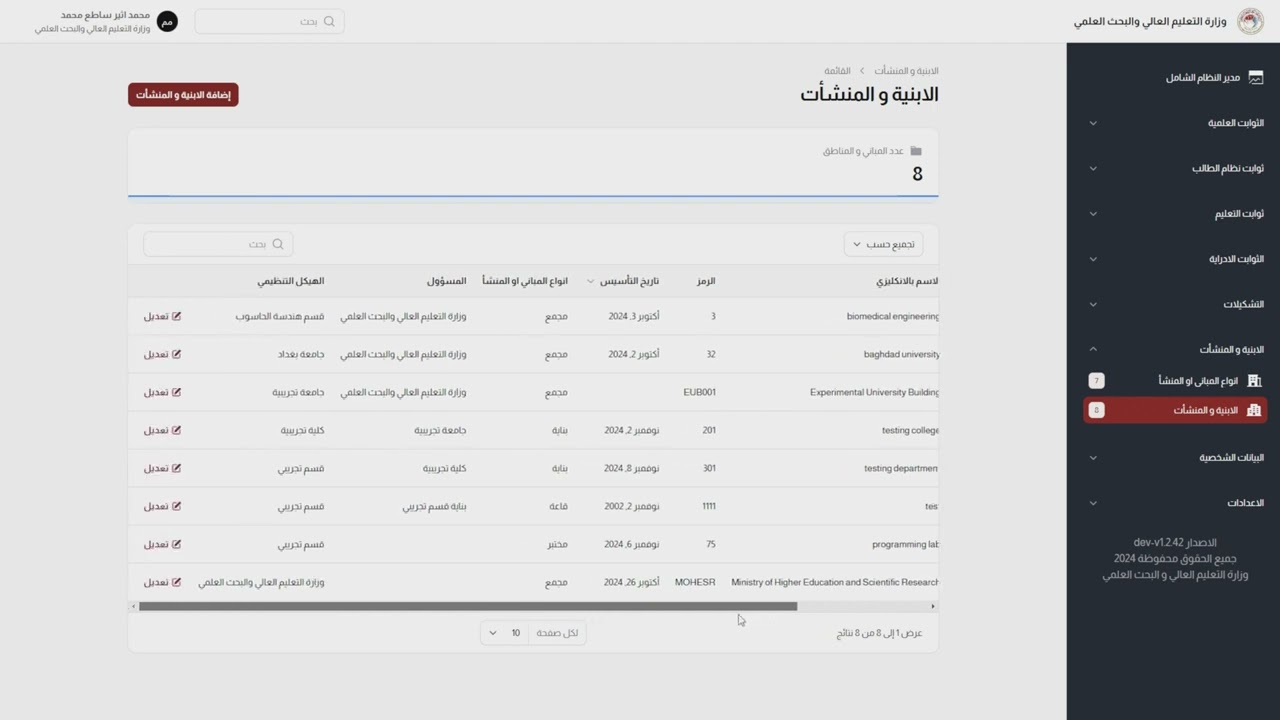The image size is (1280, 720).
Task: Click the horizontal scrollbar right arrow
Action: [933, 606]
